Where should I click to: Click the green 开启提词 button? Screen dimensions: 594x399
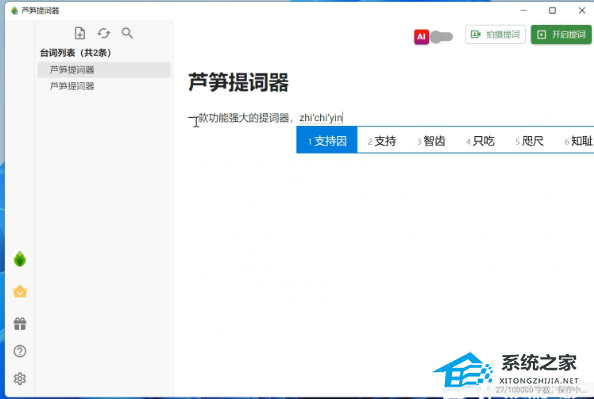[561, 34]
